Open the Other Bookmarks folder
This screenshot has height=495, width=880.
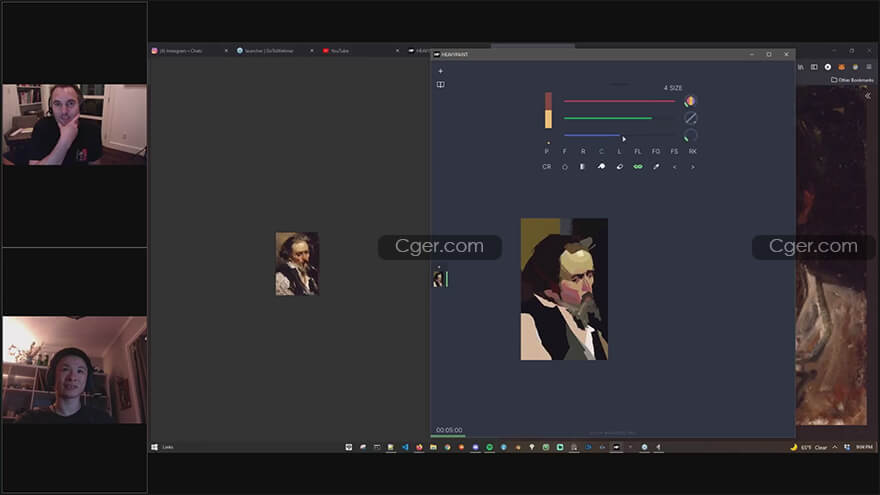click(852, 80)
